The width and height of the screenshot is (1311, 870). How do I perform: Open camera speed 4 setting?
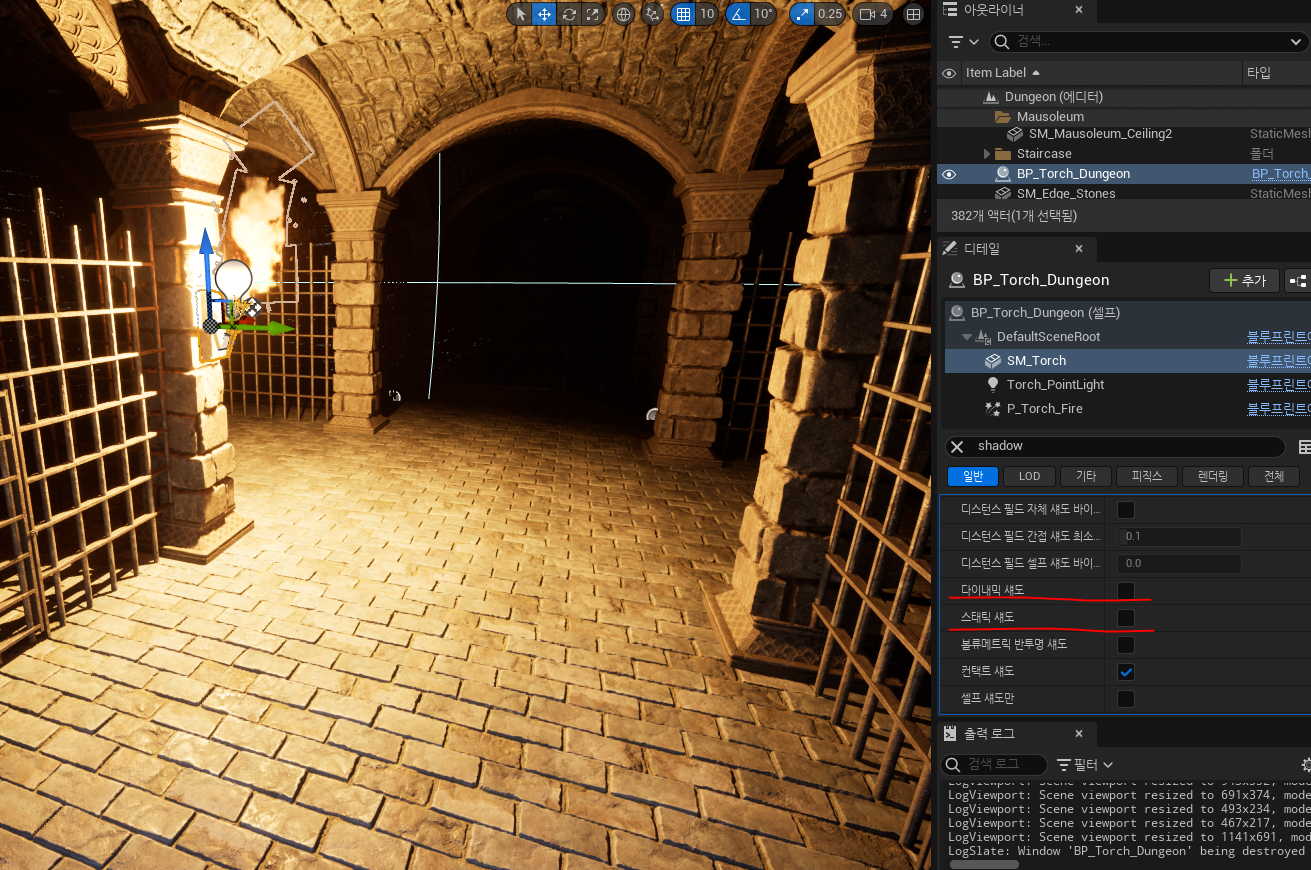tap(874, 14)
